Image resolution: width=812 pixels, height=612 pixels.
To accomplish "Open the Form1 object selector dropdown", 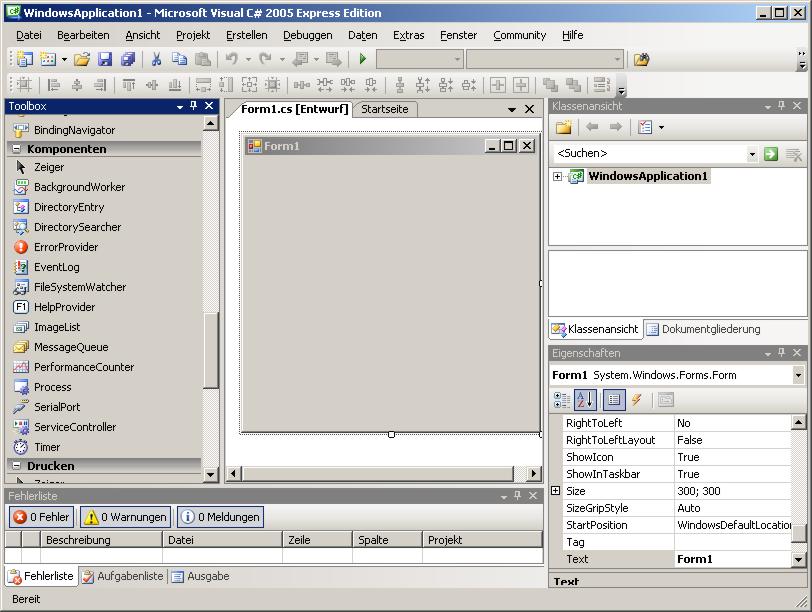I will tap(798, 375).
